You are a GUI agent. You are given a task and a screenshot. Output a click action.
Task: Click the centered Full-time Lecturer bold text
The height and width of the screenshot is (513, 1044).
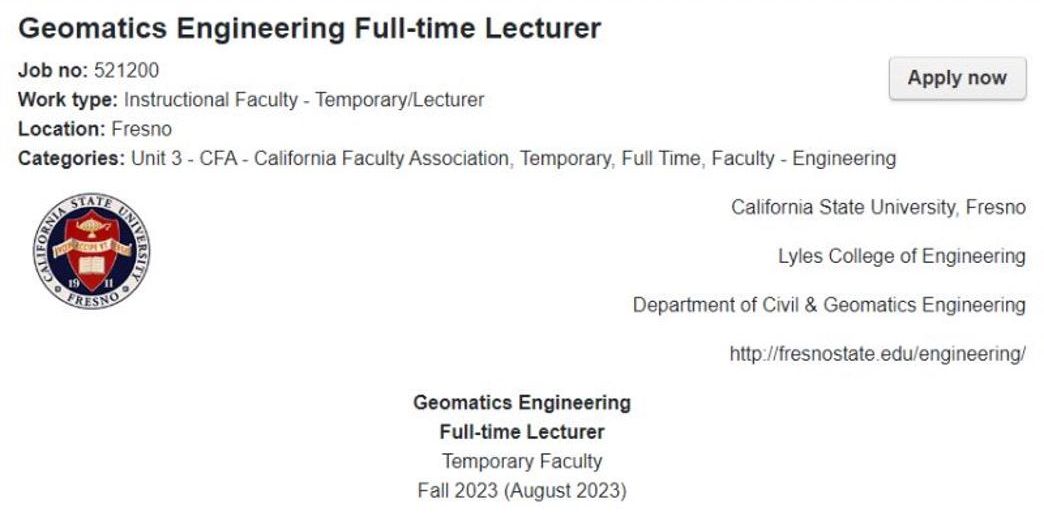point(522,432)
